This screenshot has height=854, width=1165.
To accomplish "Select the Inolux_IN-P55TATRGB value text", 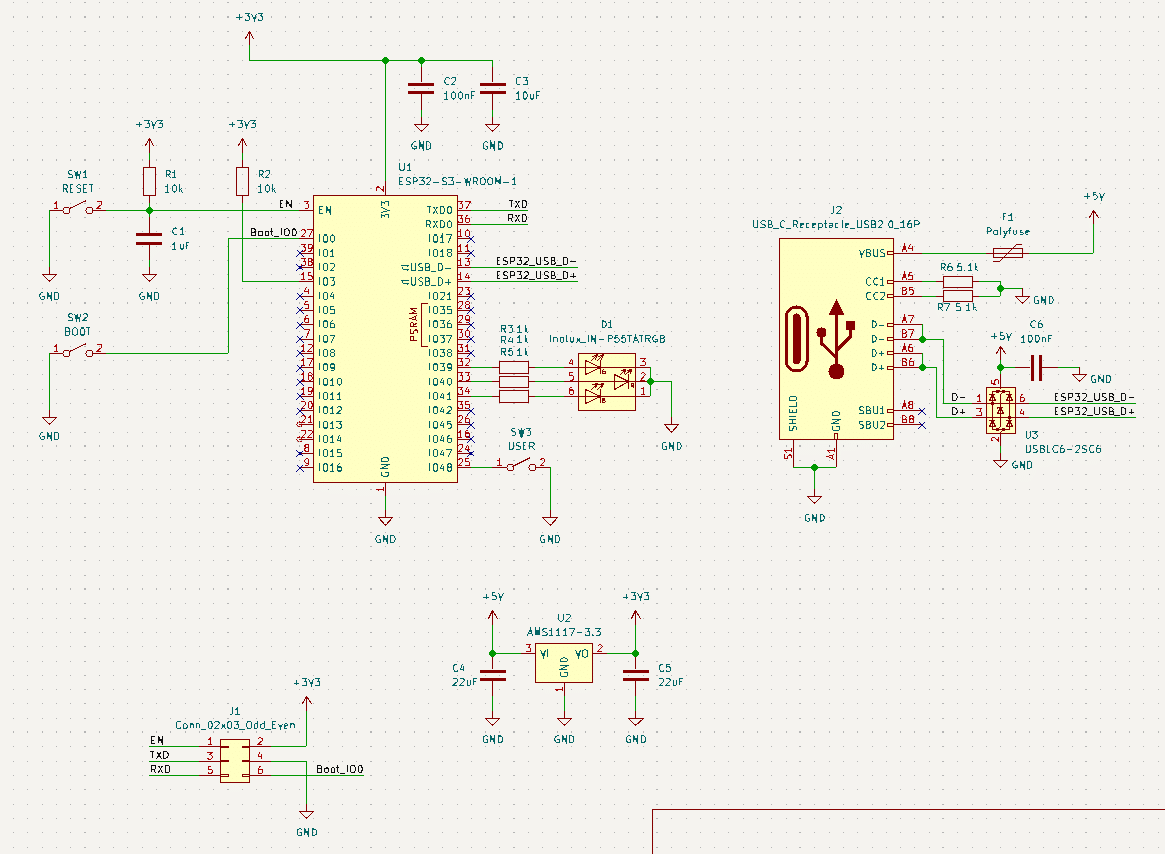I will click(607, 338).
